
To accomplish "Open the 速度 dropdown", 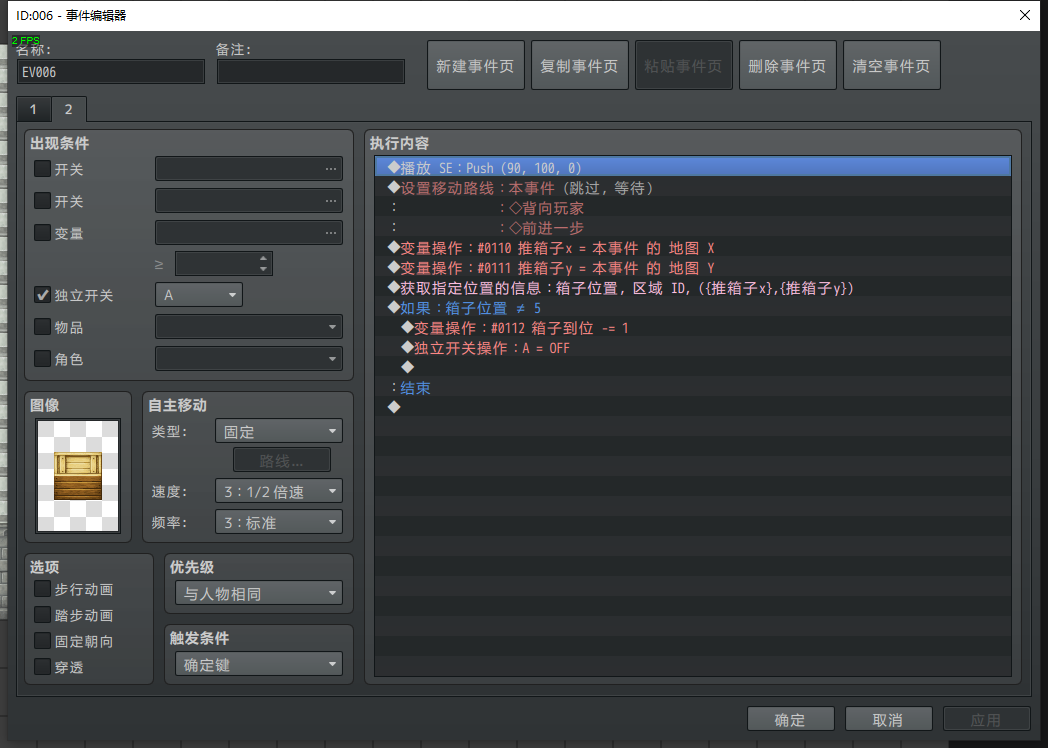I will click(x=279, y=491).
